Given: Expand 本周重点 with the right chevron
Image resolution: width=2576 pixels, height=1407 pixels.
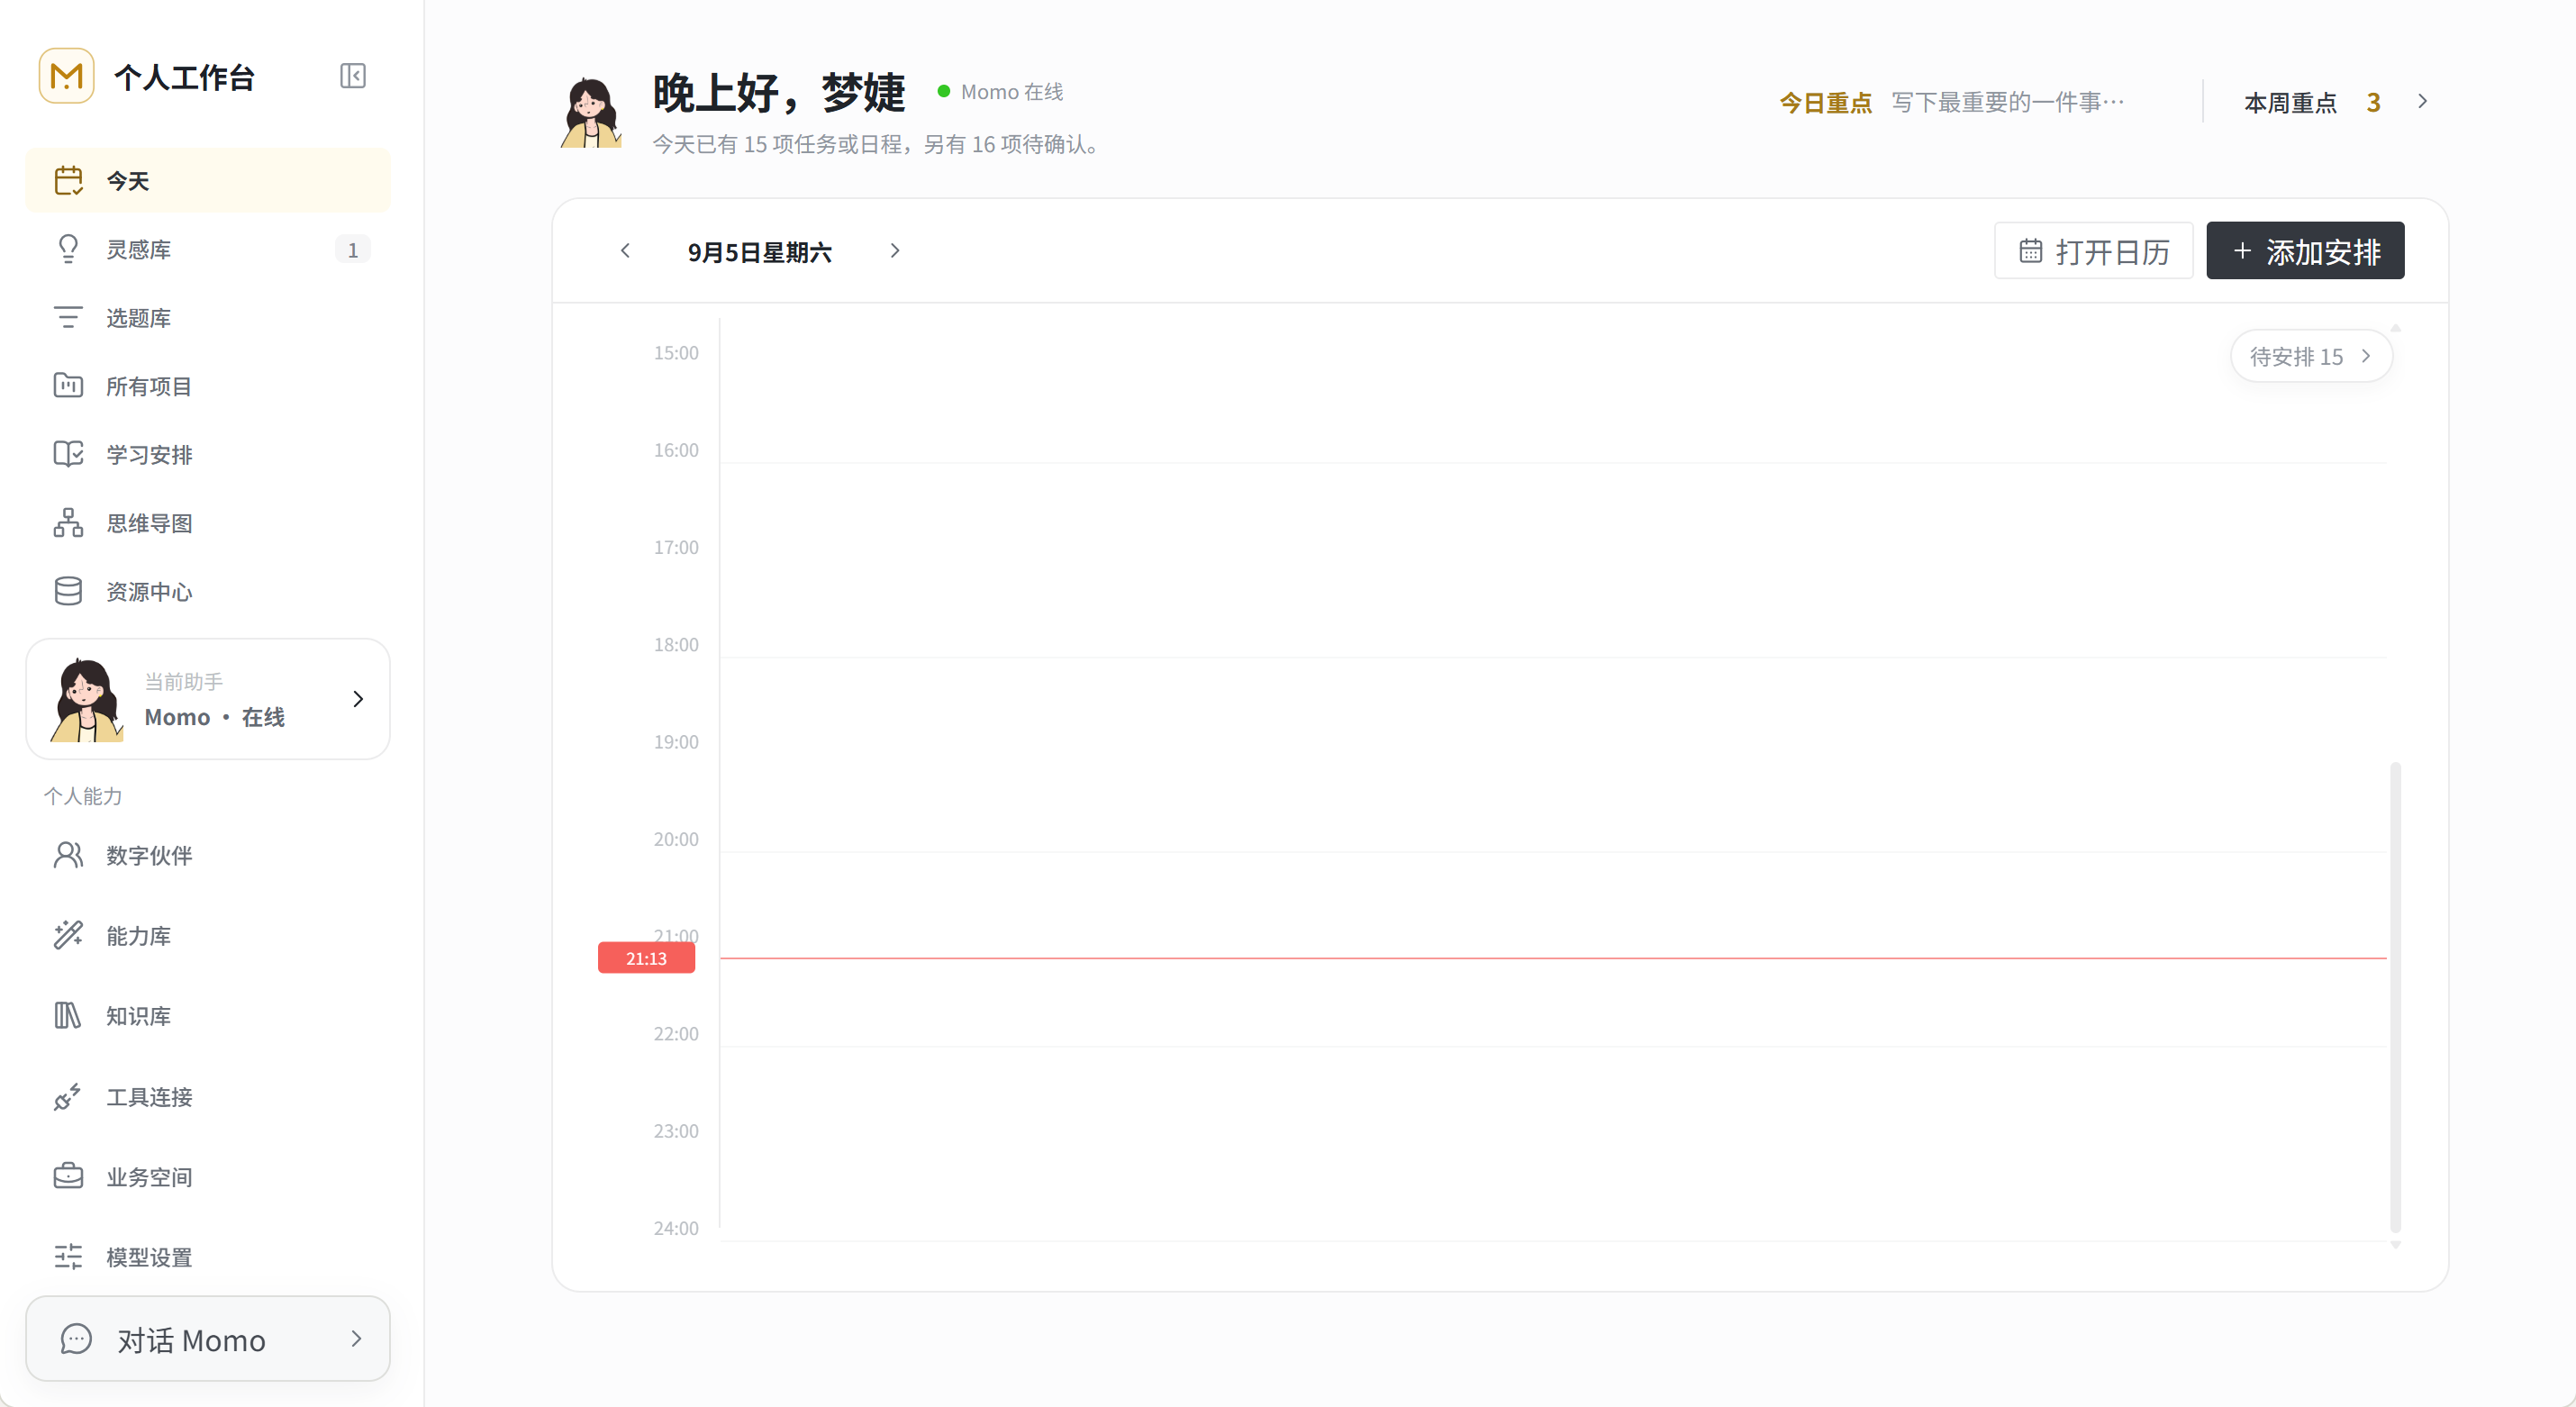Looking at the screenshot, I should (x=2422, y=102).
